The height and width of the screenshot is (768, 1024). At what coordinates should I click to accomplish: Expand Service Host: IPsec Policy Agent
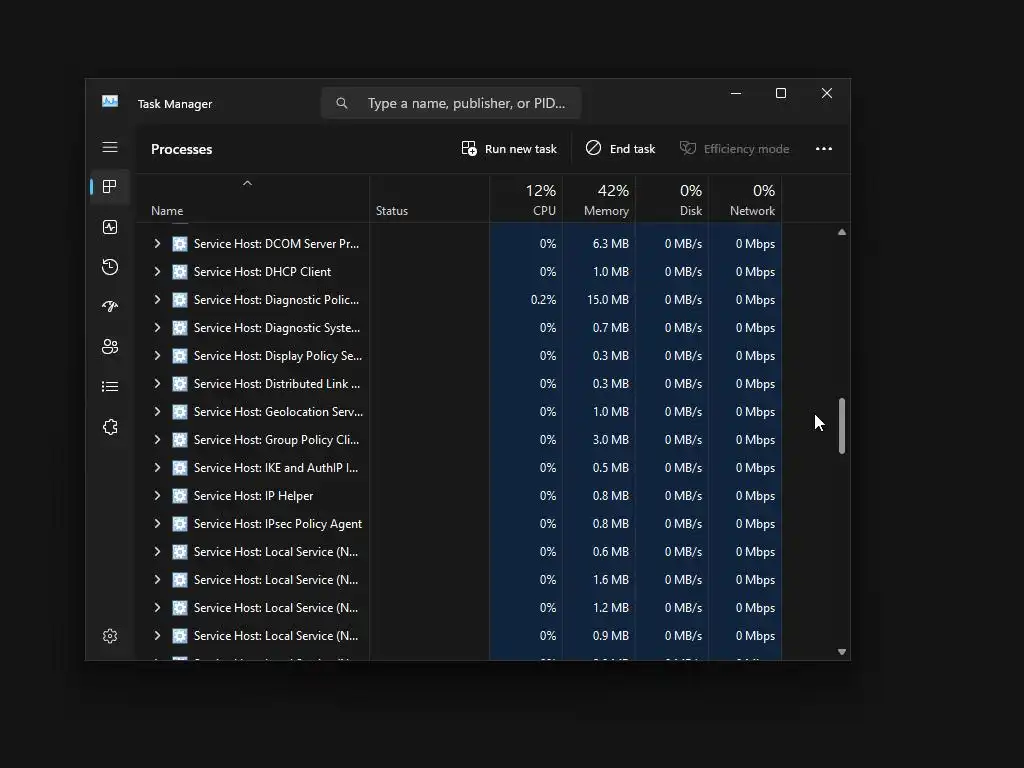[157, 524]
